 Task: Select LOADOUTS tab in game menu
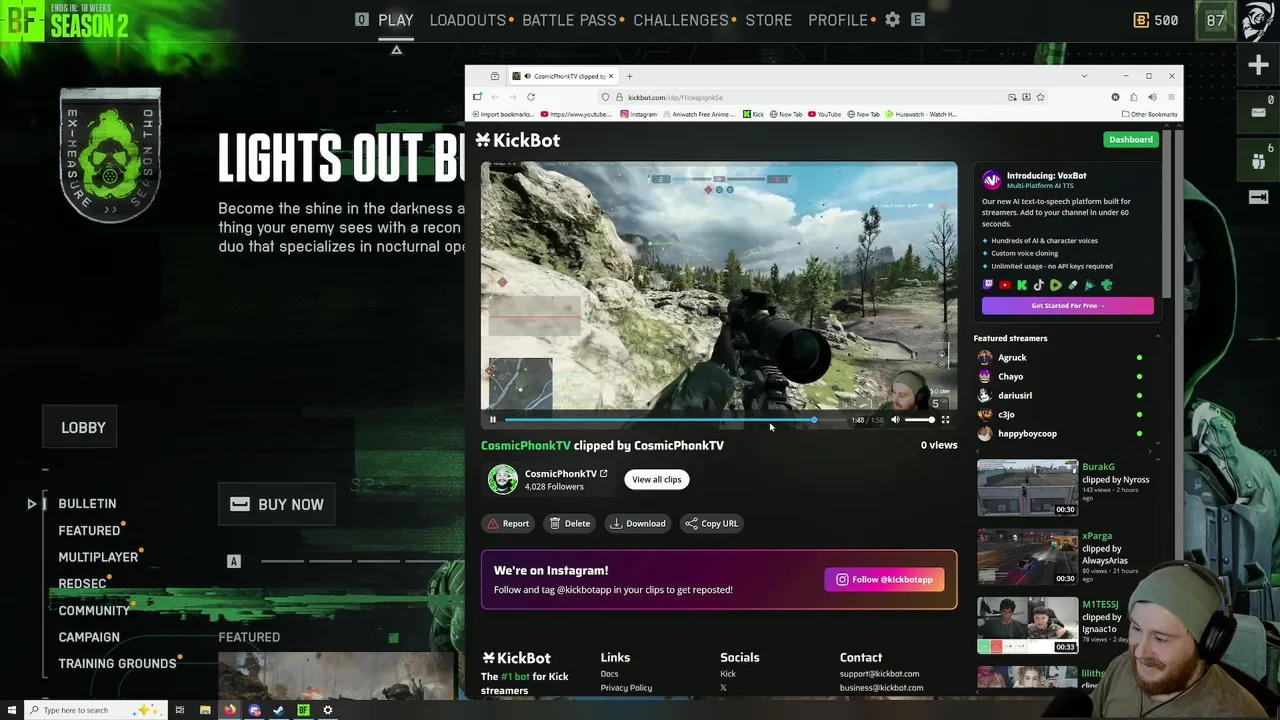coord(468,20)
